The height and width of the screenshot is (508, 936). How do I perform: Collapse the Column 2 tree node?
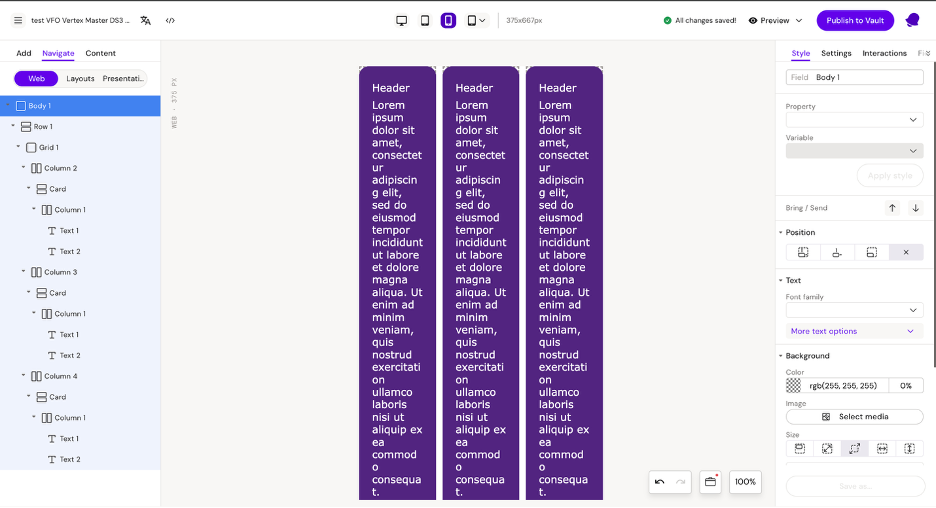(x=24, y=168)
